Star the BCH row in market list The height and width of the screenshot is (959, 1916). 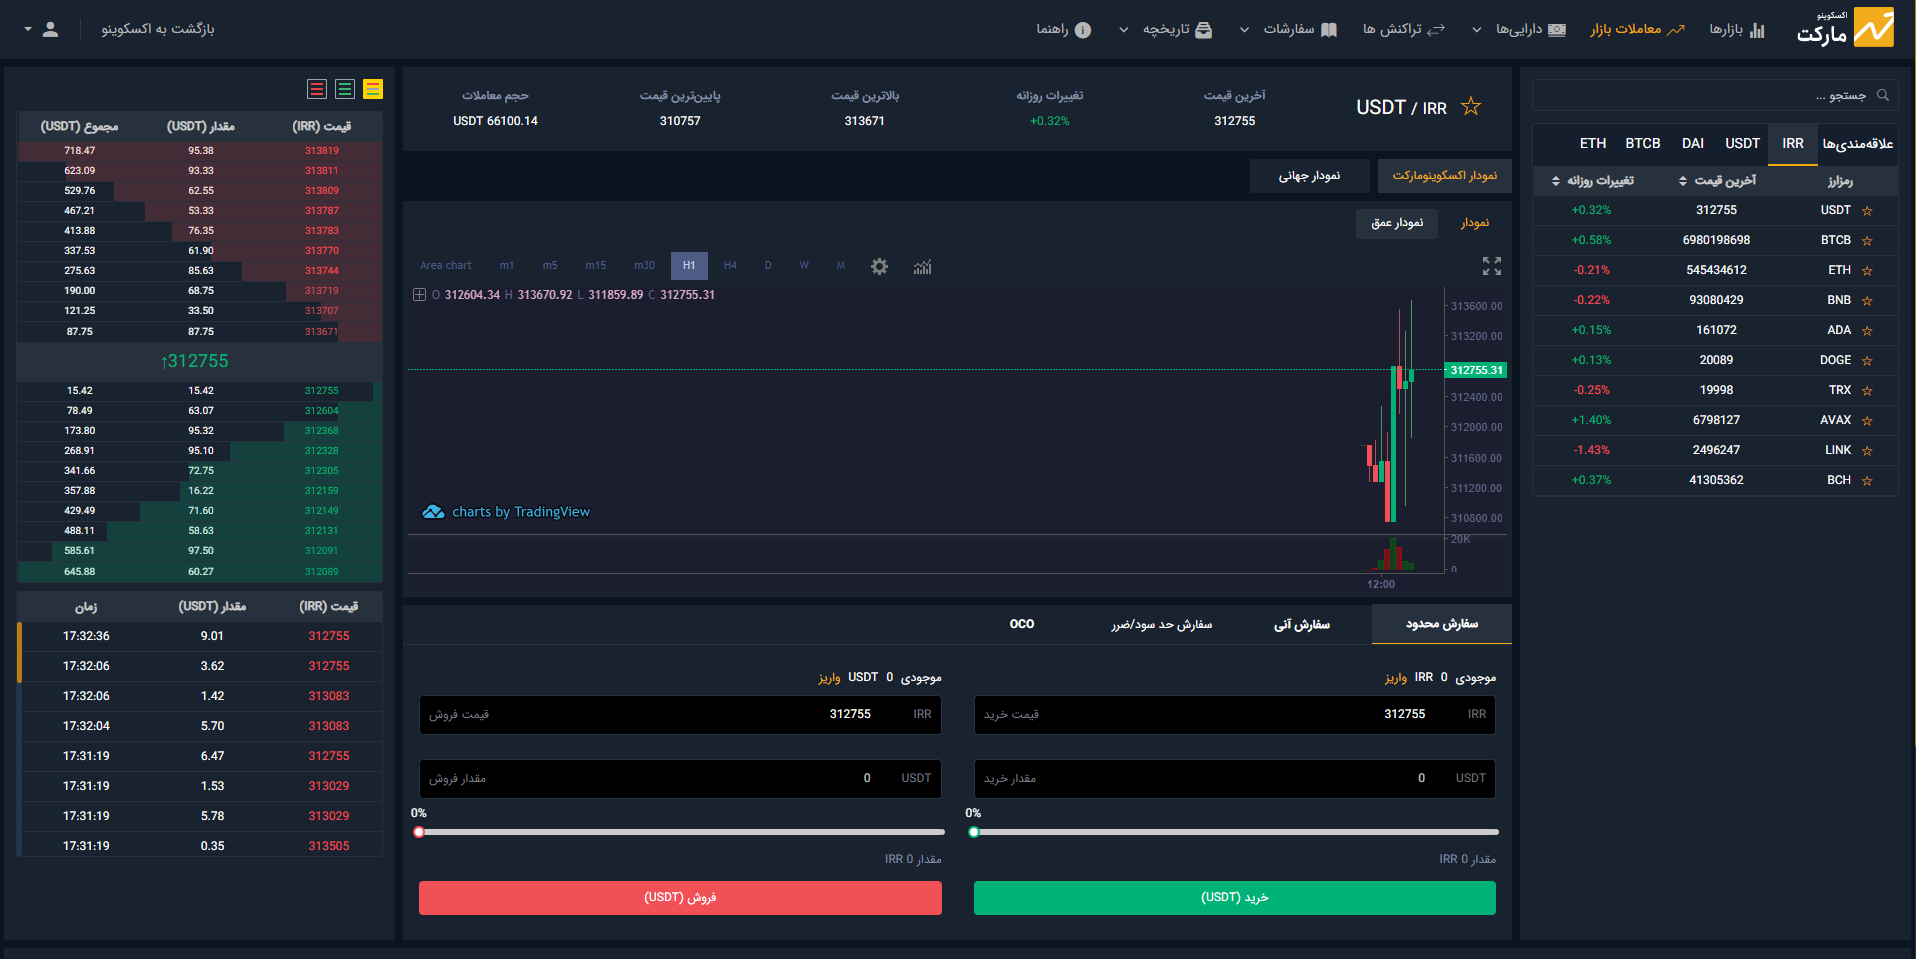click(1867, 481)
